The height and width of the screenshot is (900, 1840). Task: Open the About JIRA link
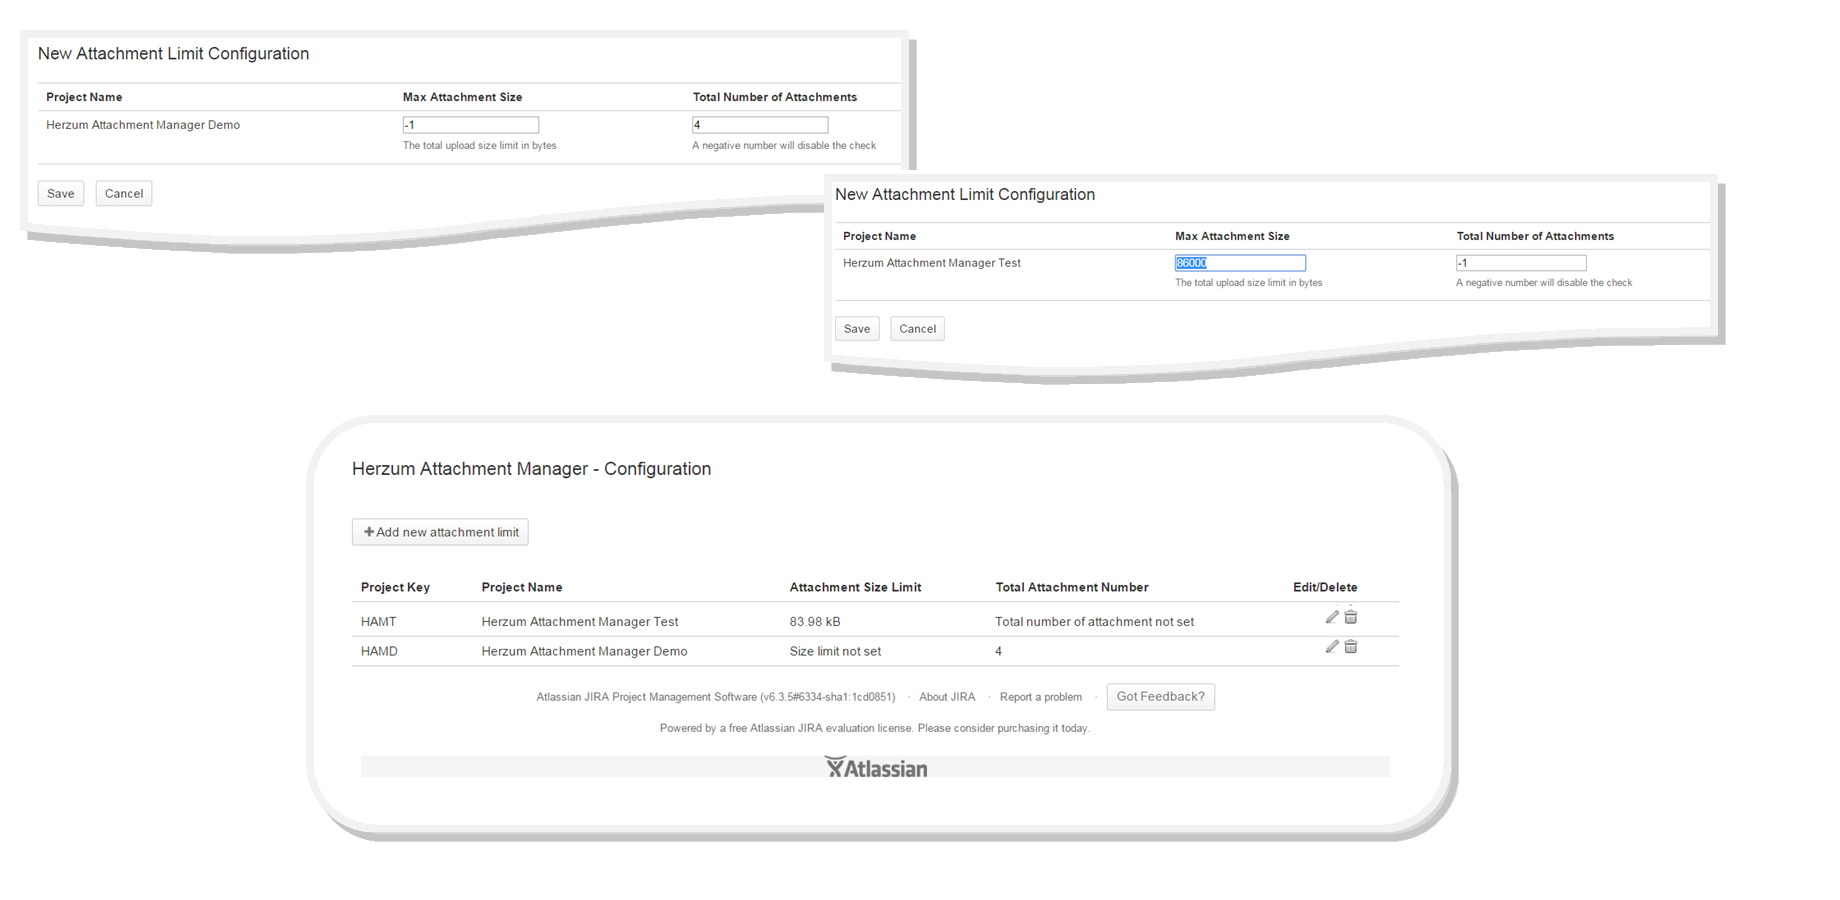coord(947,697)
